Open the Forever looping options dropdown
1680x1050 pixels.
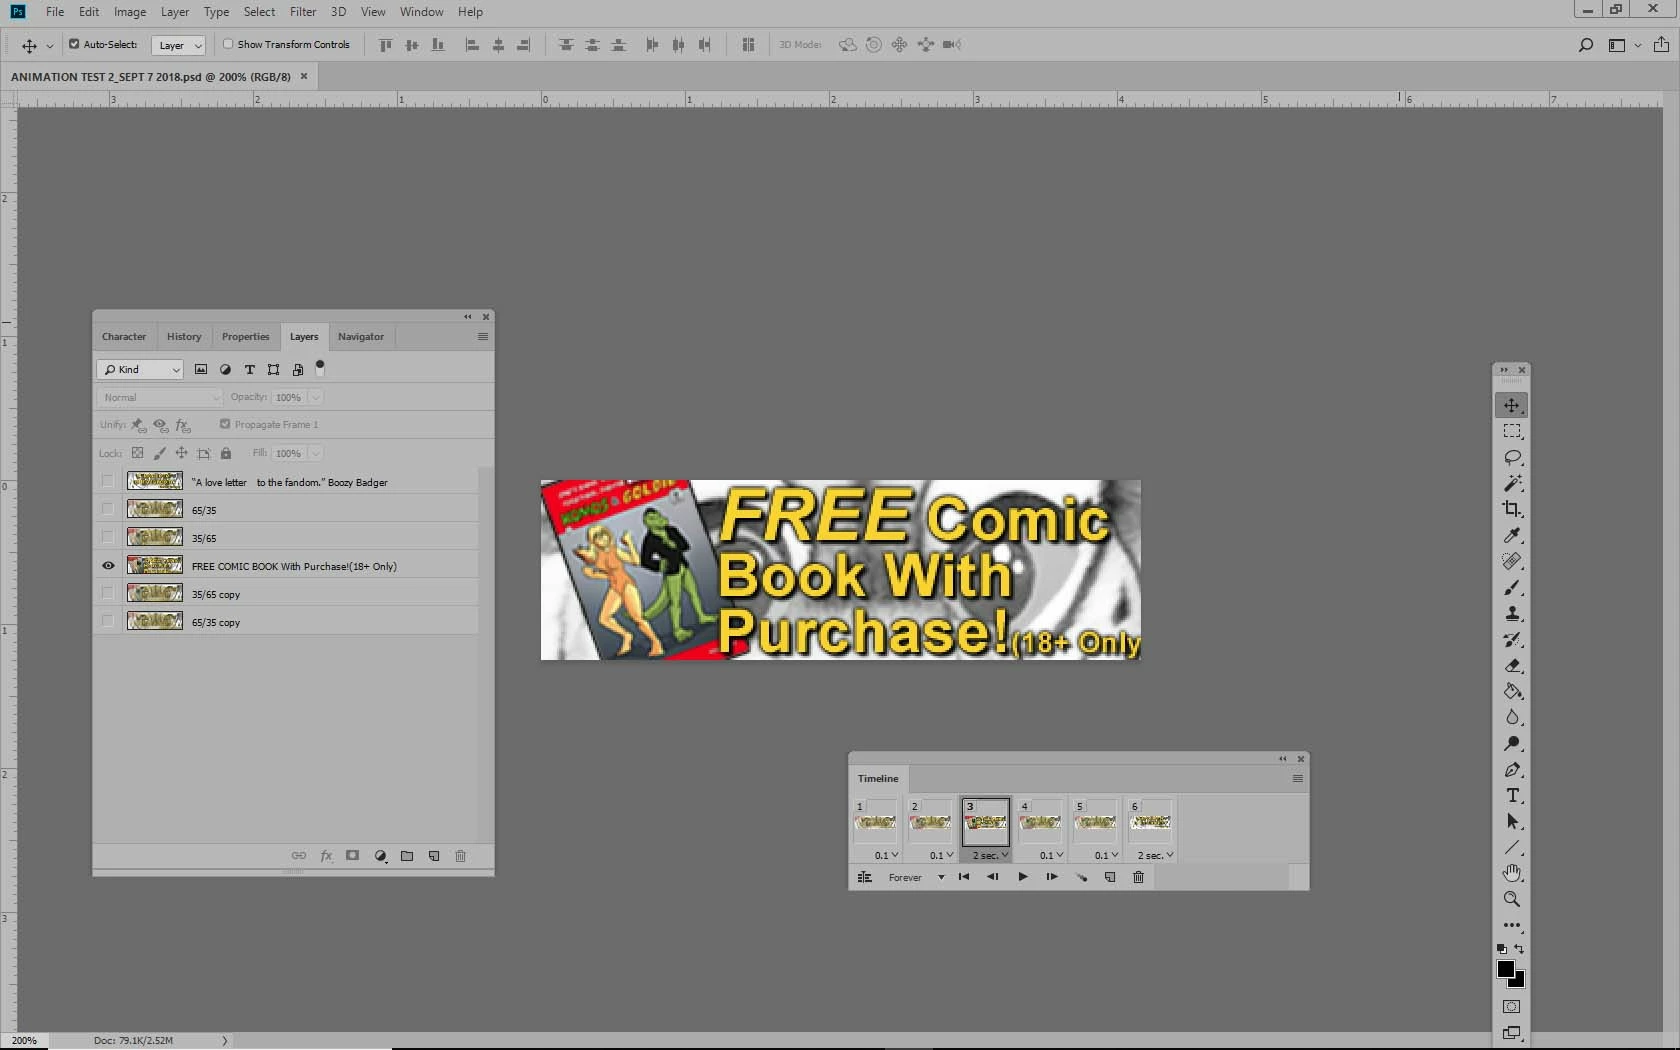[915, 877]
